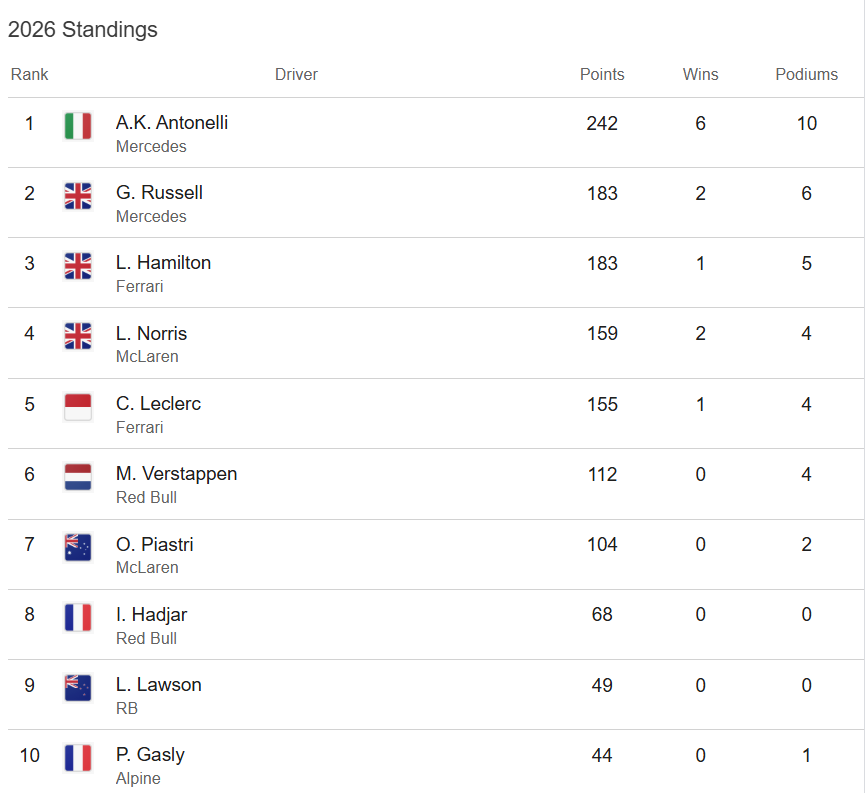865x793 pixels.
Task: Click the Rank column header
Action: (29, 74)
